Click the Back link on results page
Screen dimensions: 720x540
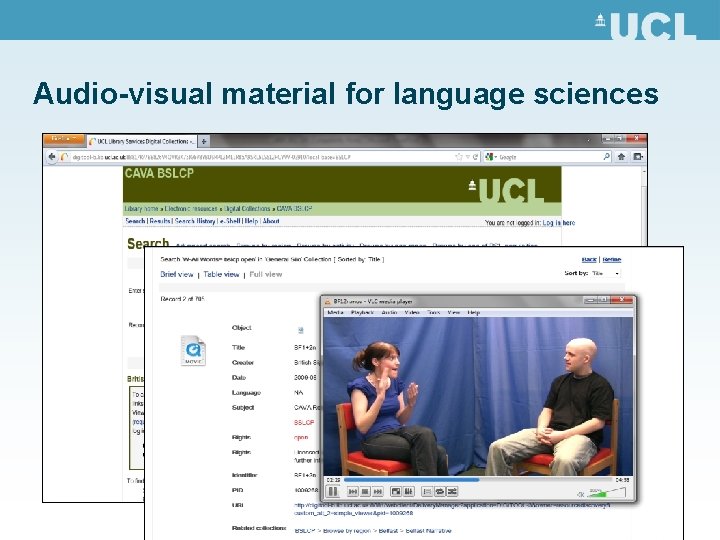pyautogui.click(x=589, y=259)
